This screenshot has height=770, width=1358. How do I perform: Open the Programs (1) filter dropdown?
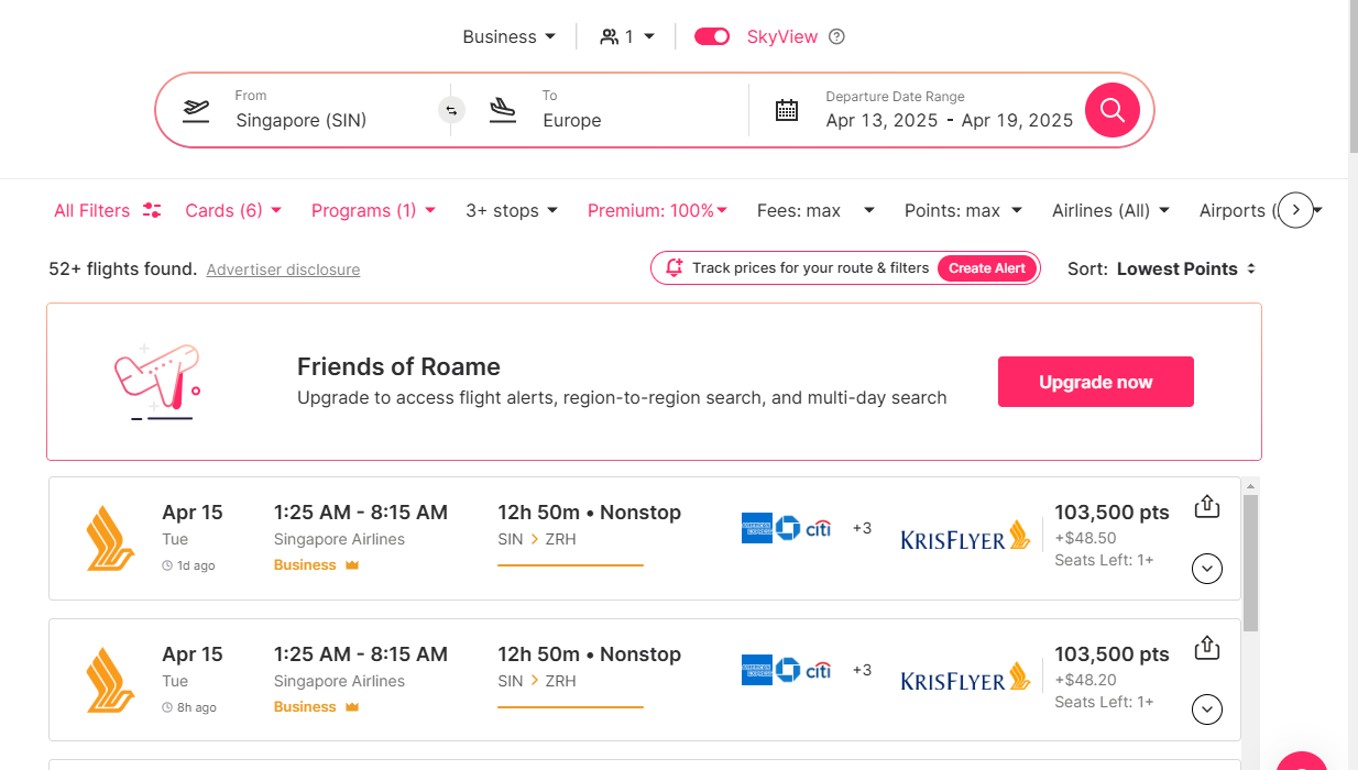373,211
